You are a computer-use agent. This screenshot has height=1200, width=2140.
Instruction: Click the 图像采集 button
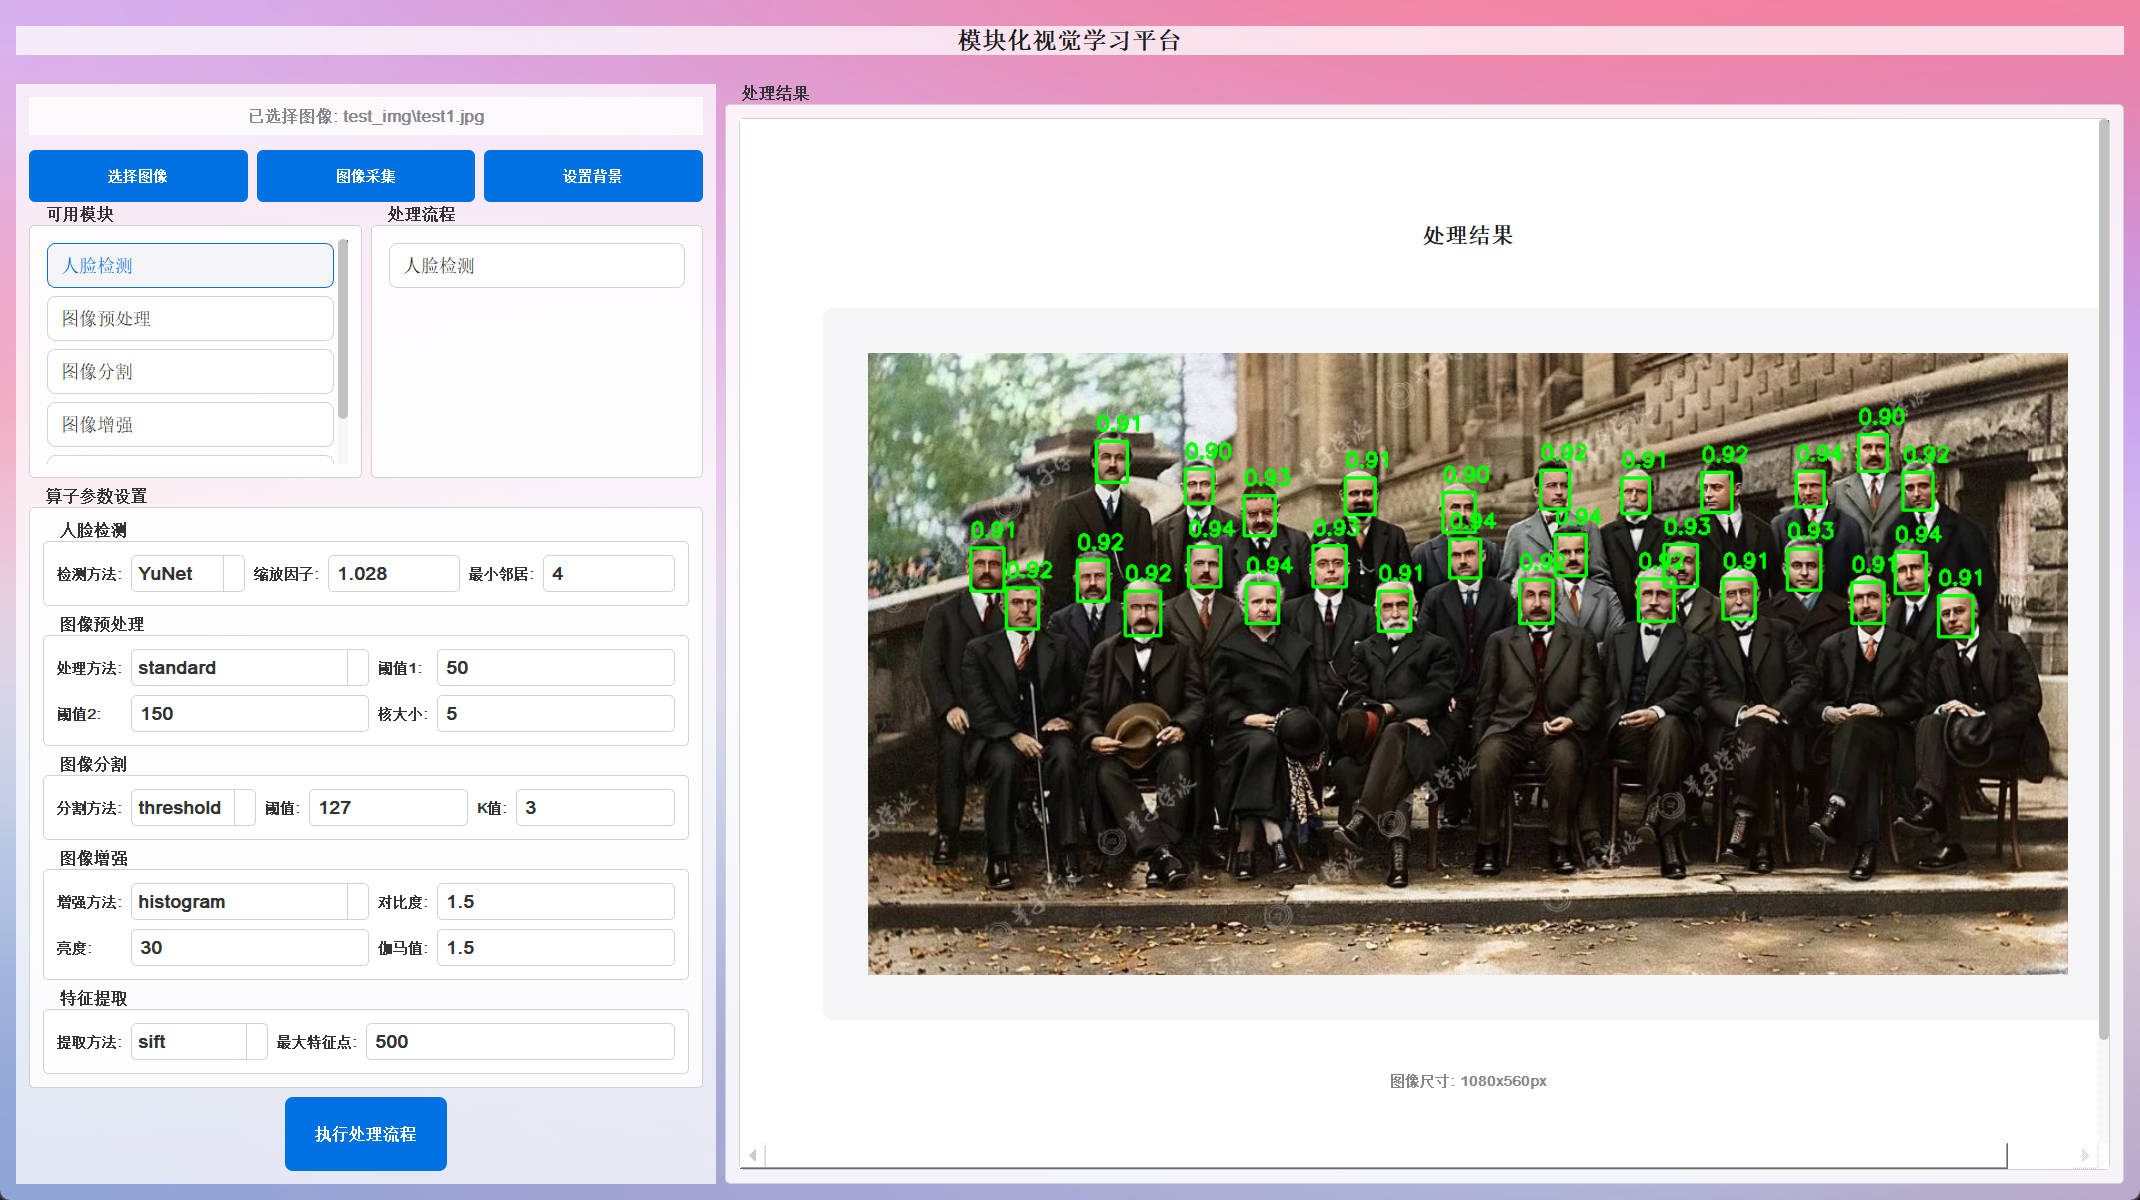pos(365,175)
